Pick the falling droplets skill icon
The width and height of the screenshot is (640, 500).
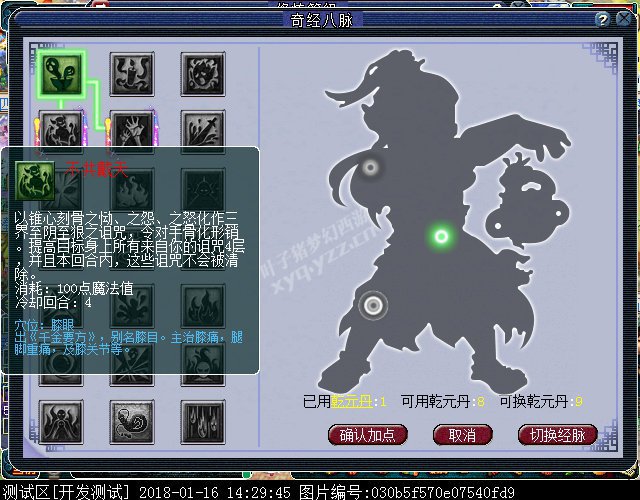[x=203, y=422]
